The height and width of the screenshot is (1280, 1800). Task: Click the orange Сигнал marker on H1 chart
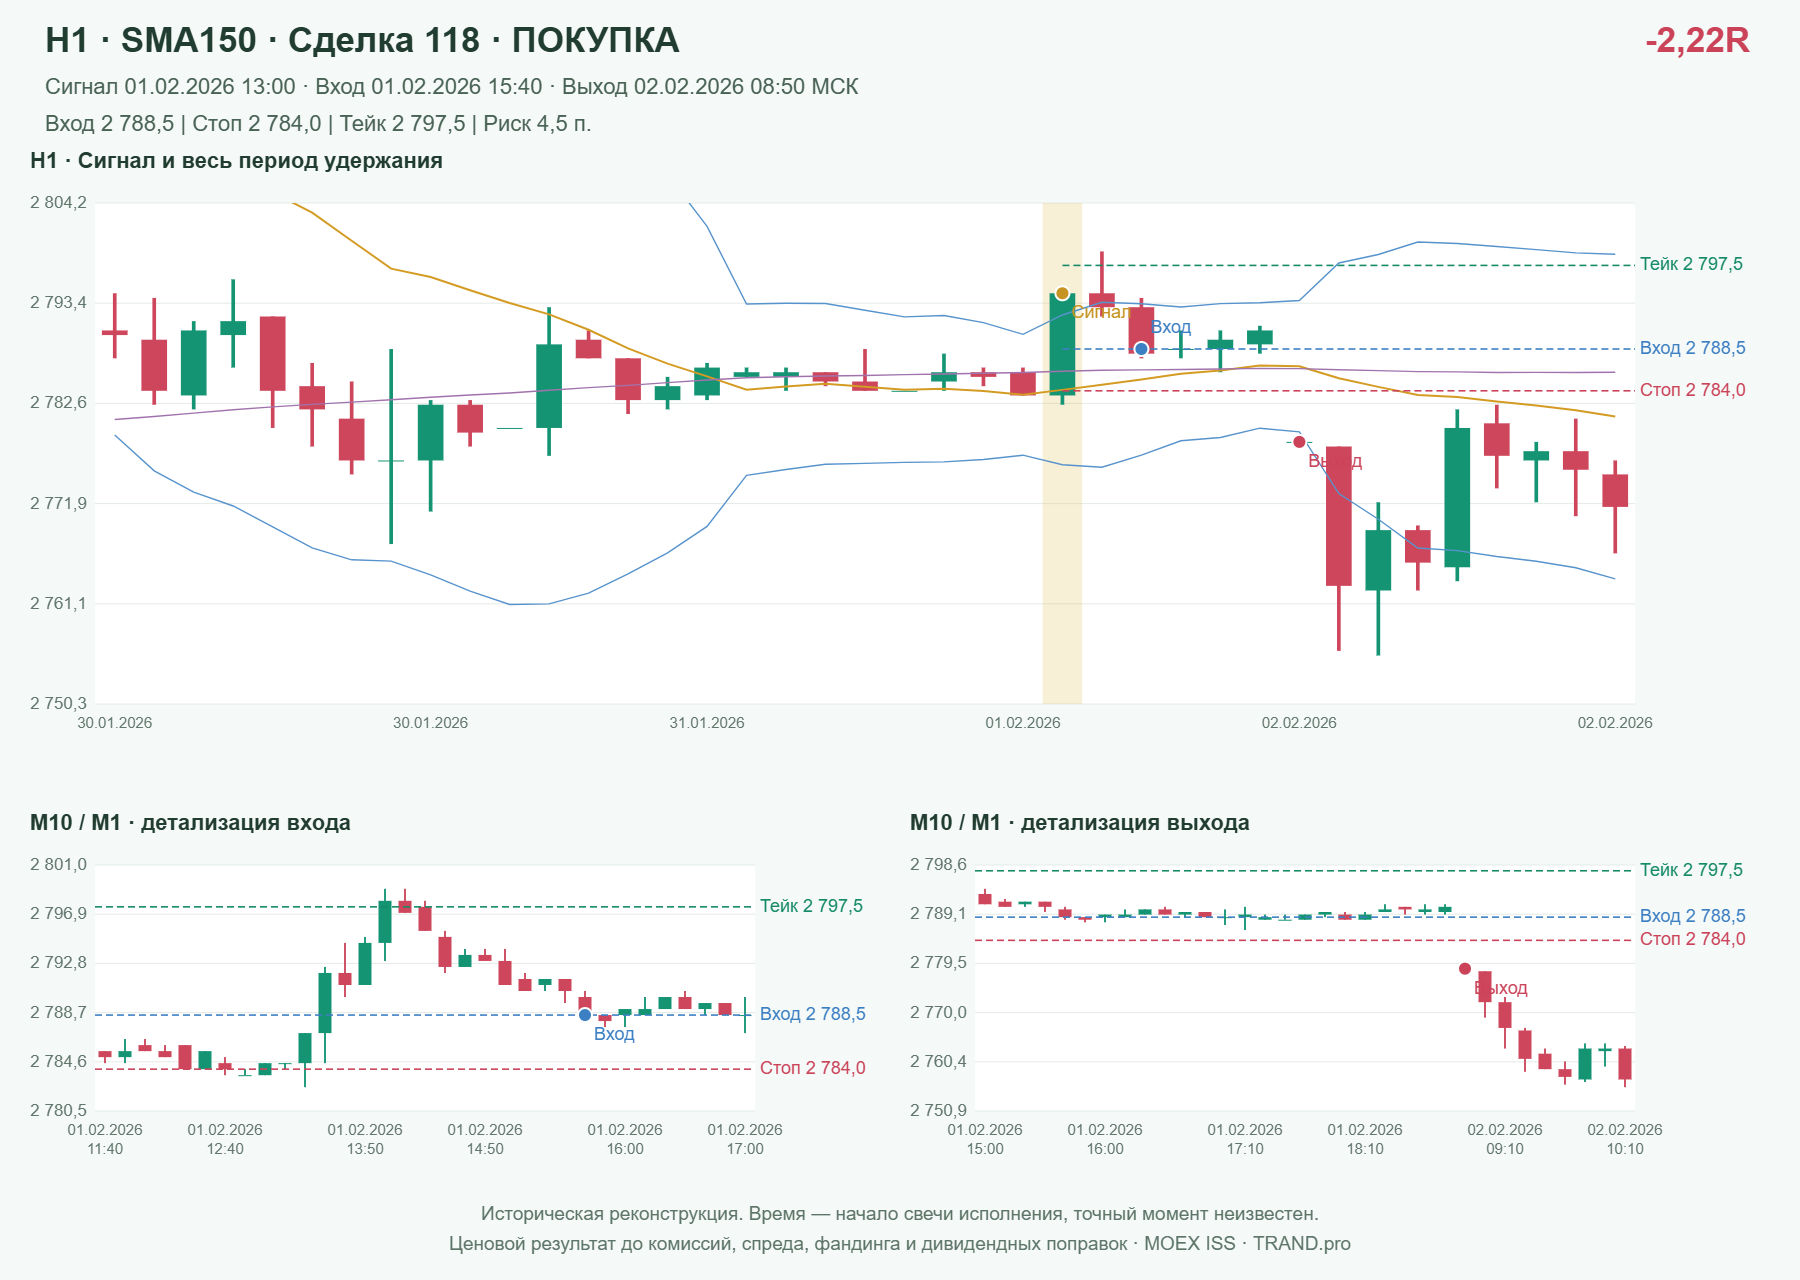coord(1062,293)
